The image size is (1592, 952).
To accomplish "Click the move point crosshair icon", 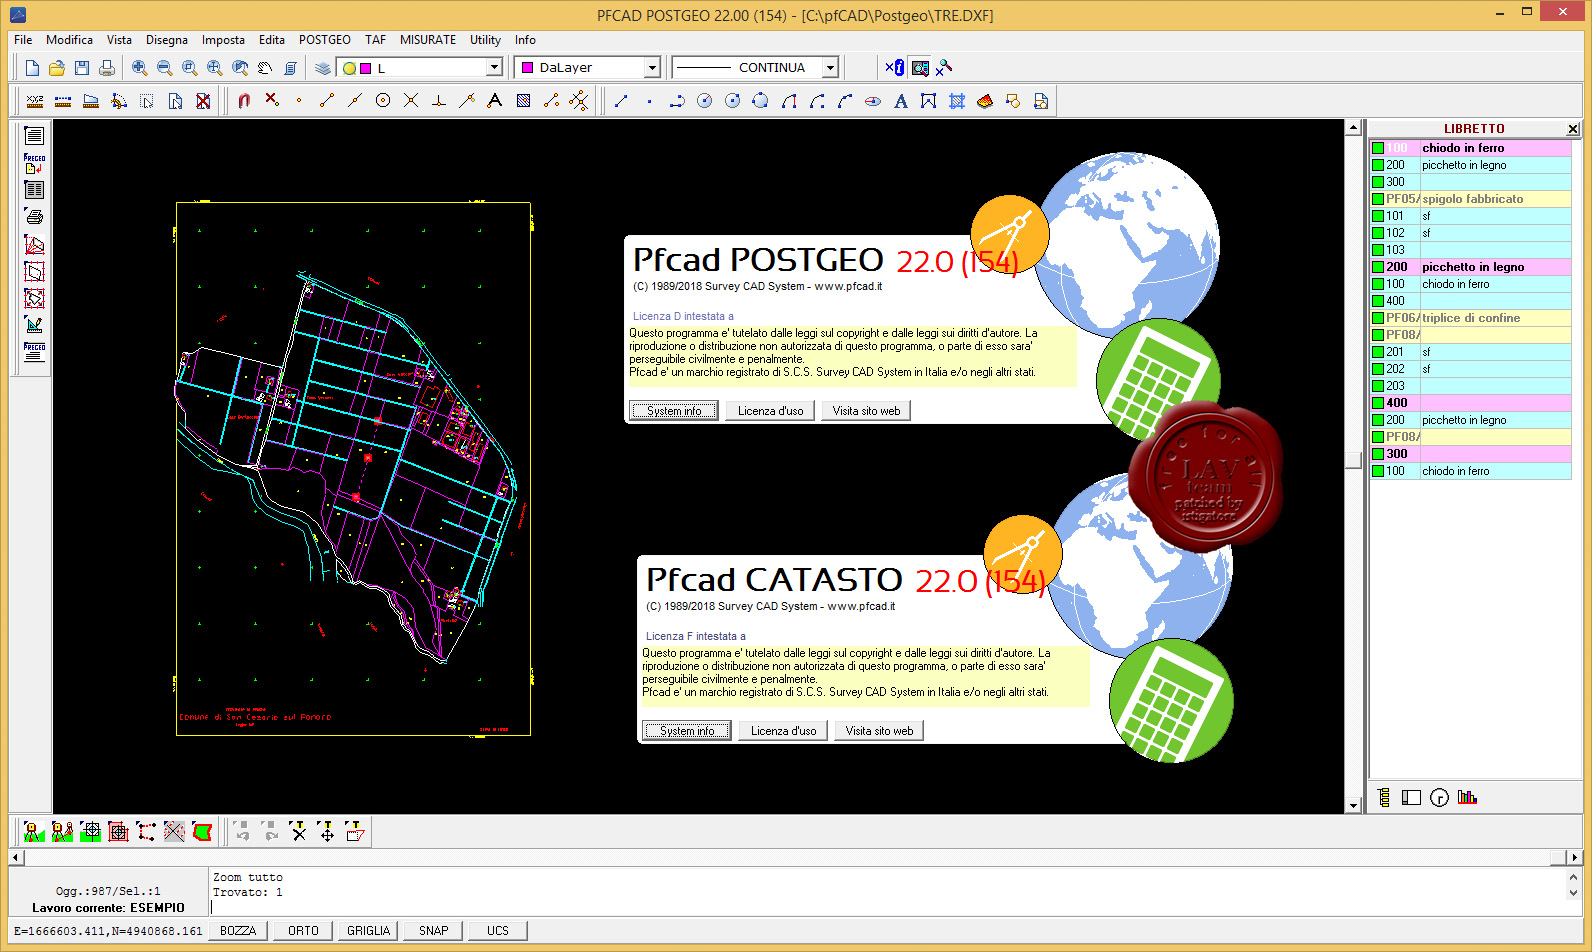I will point(327,832).
